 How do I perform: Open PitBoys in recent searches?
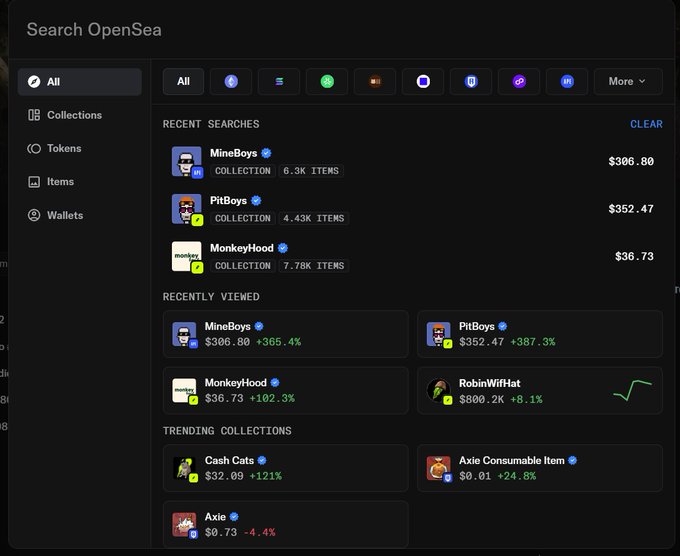click(413, 209)
